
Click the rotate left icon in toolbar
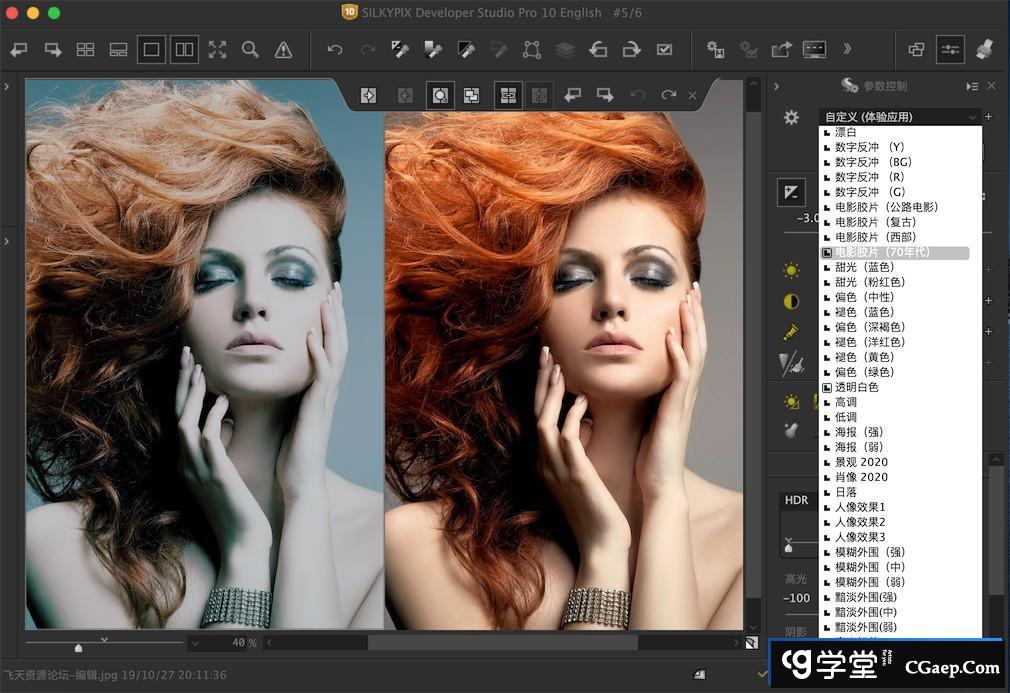coord(598,49)
